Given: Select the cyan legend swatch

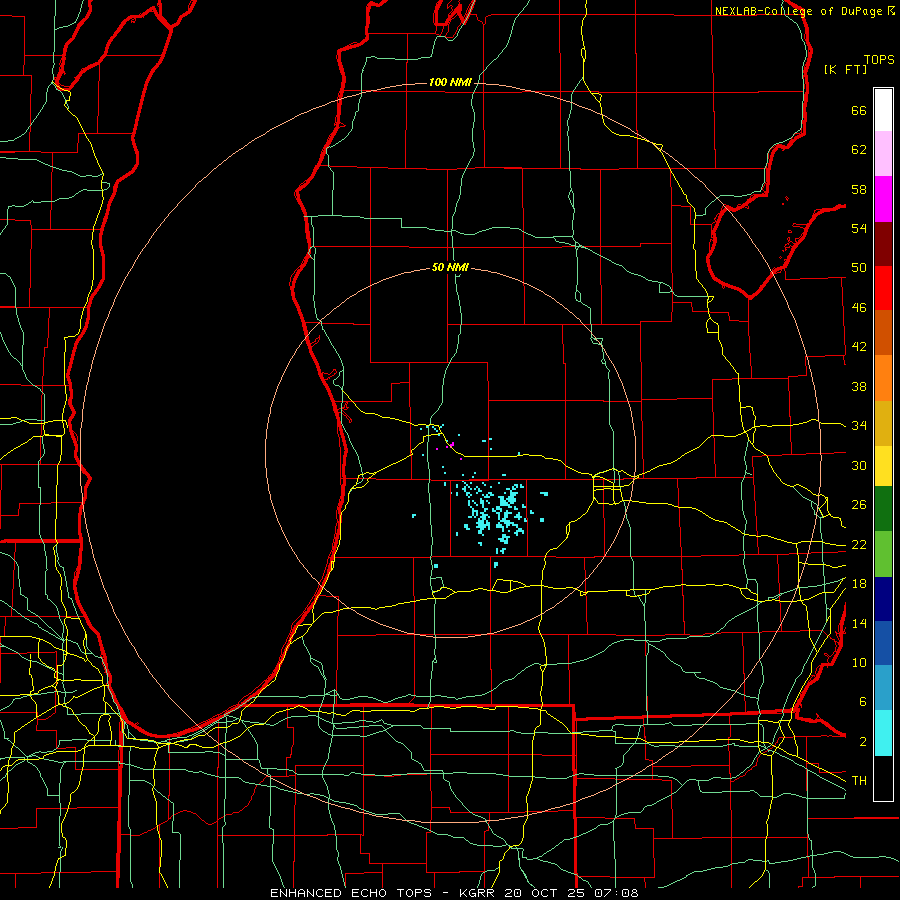Looking at the screenshot, I should click(883, 733).
